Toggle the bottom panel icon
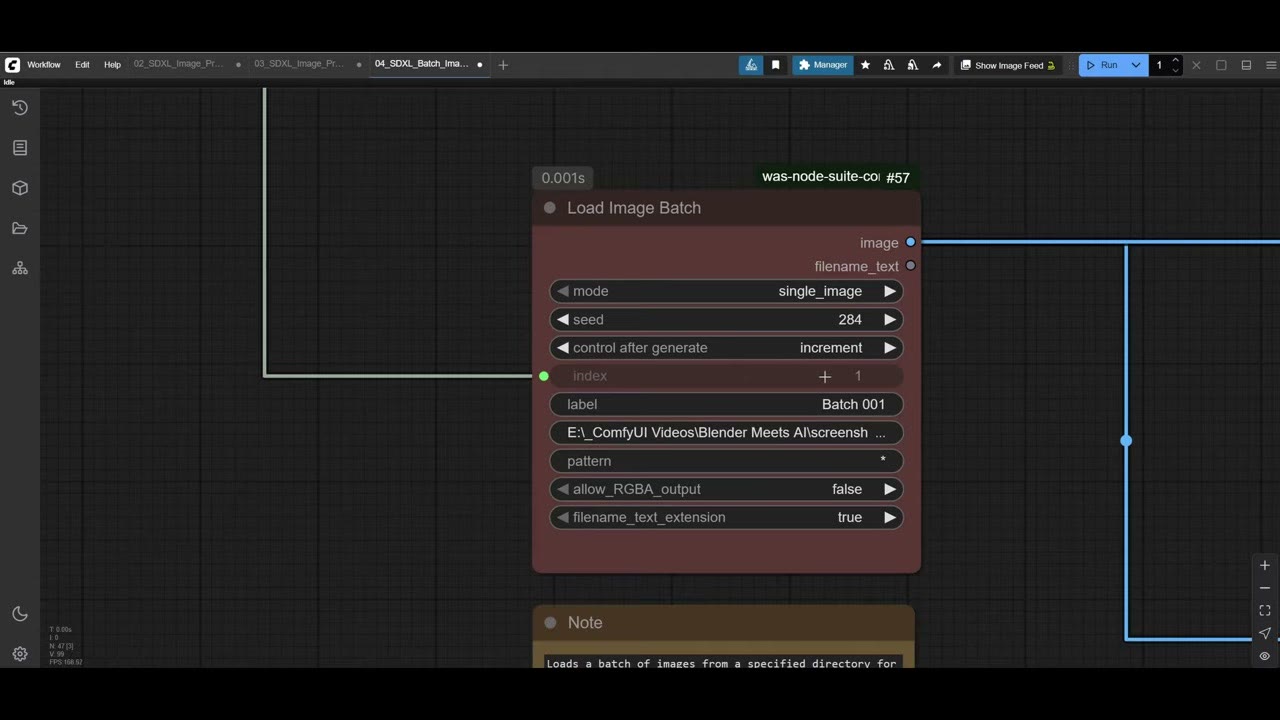Viewport: 1280px width, 720px height. coord(1246,65)
